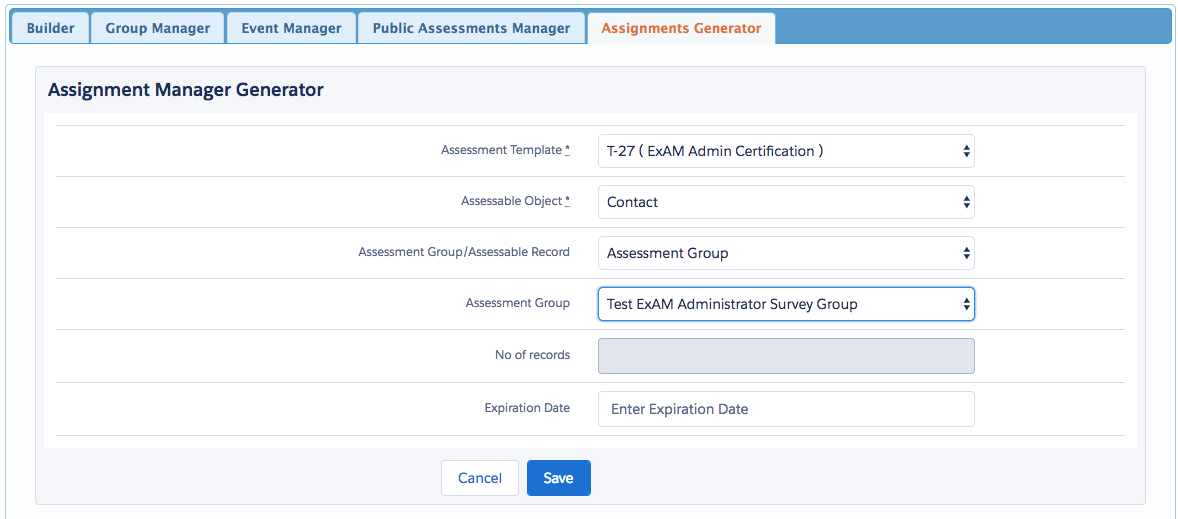Click the greyed-out No of records field

pos(786,356)
